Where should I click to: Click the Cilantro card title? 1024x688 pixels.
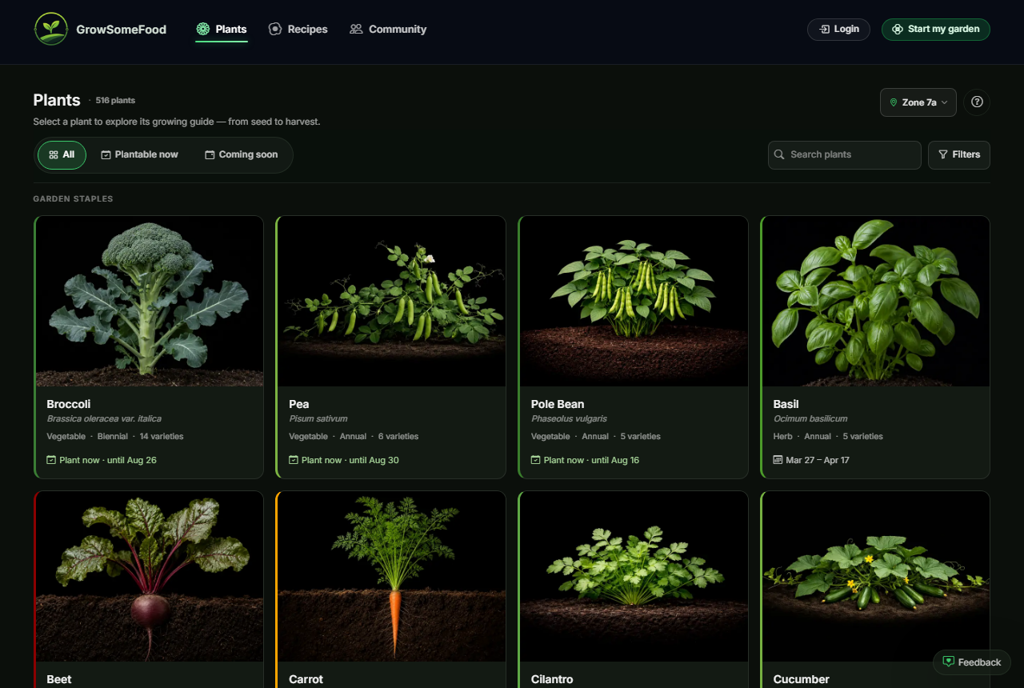pyautogui.click(x=552, y=680)
